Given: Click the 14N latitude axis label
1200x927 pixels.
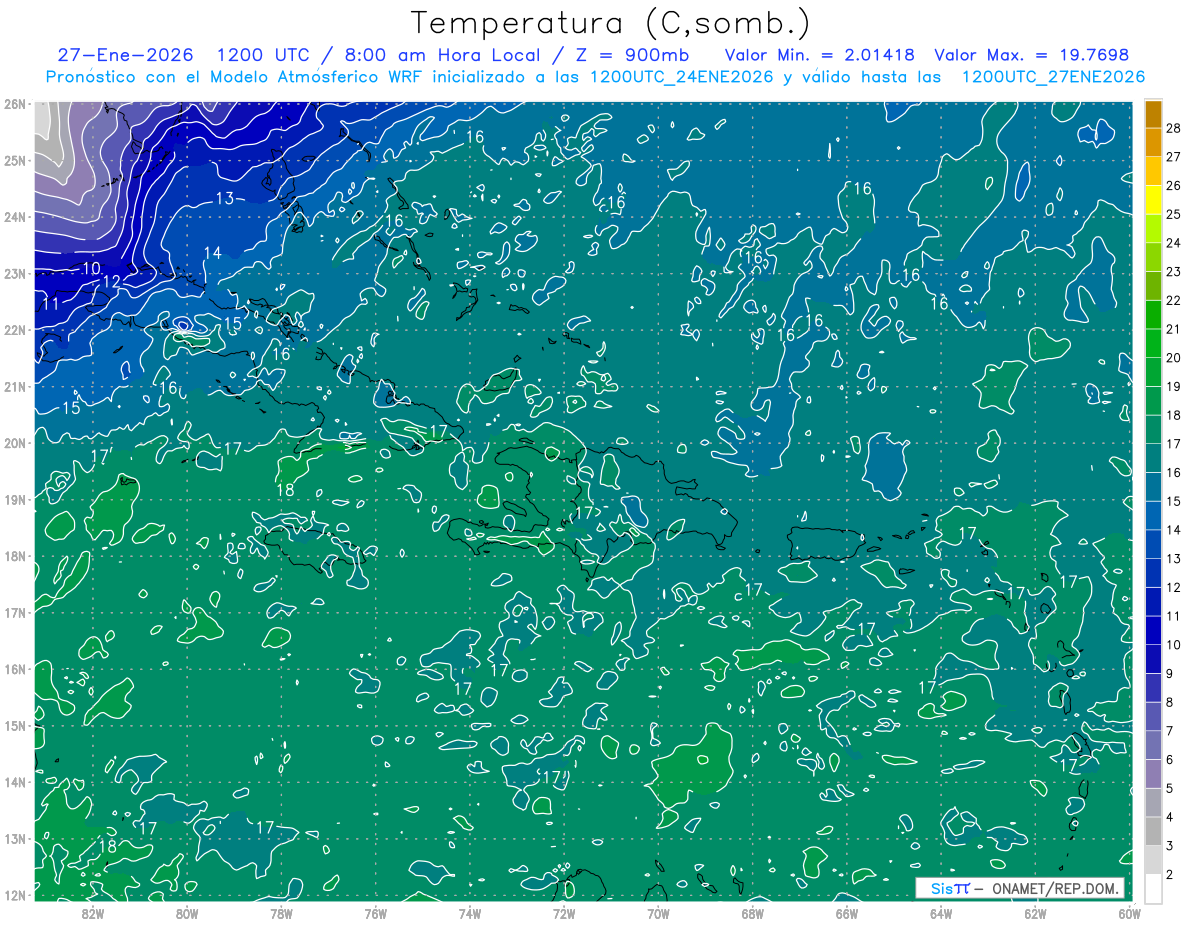Looking at the screenshot, I should coord(14,781).
